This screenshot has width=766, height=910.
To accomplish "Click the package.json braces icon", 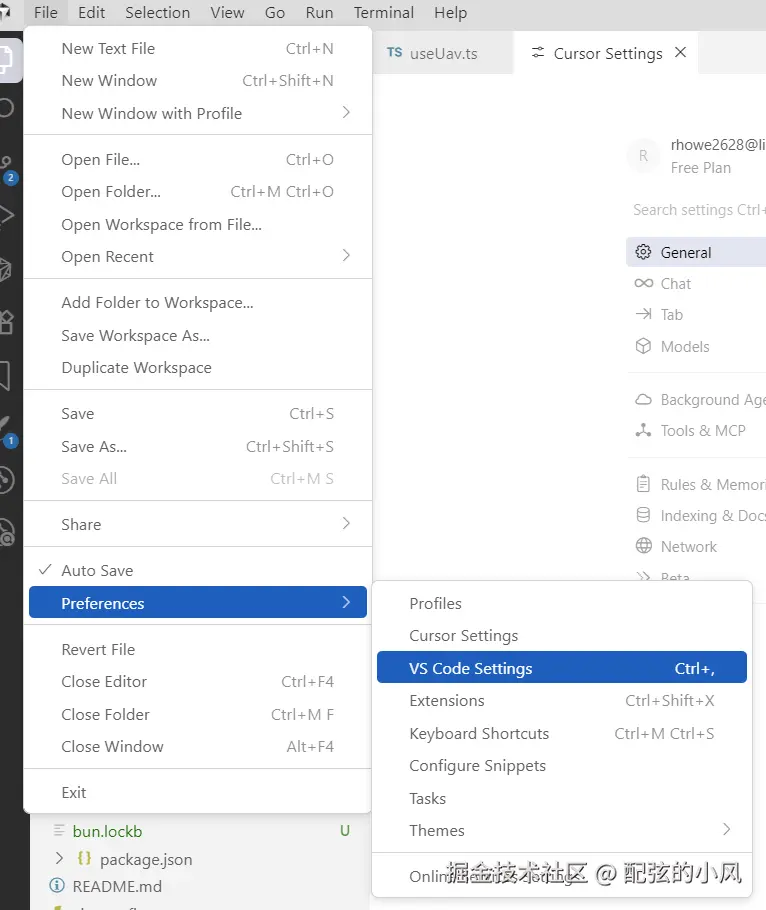I will (84, 858).
